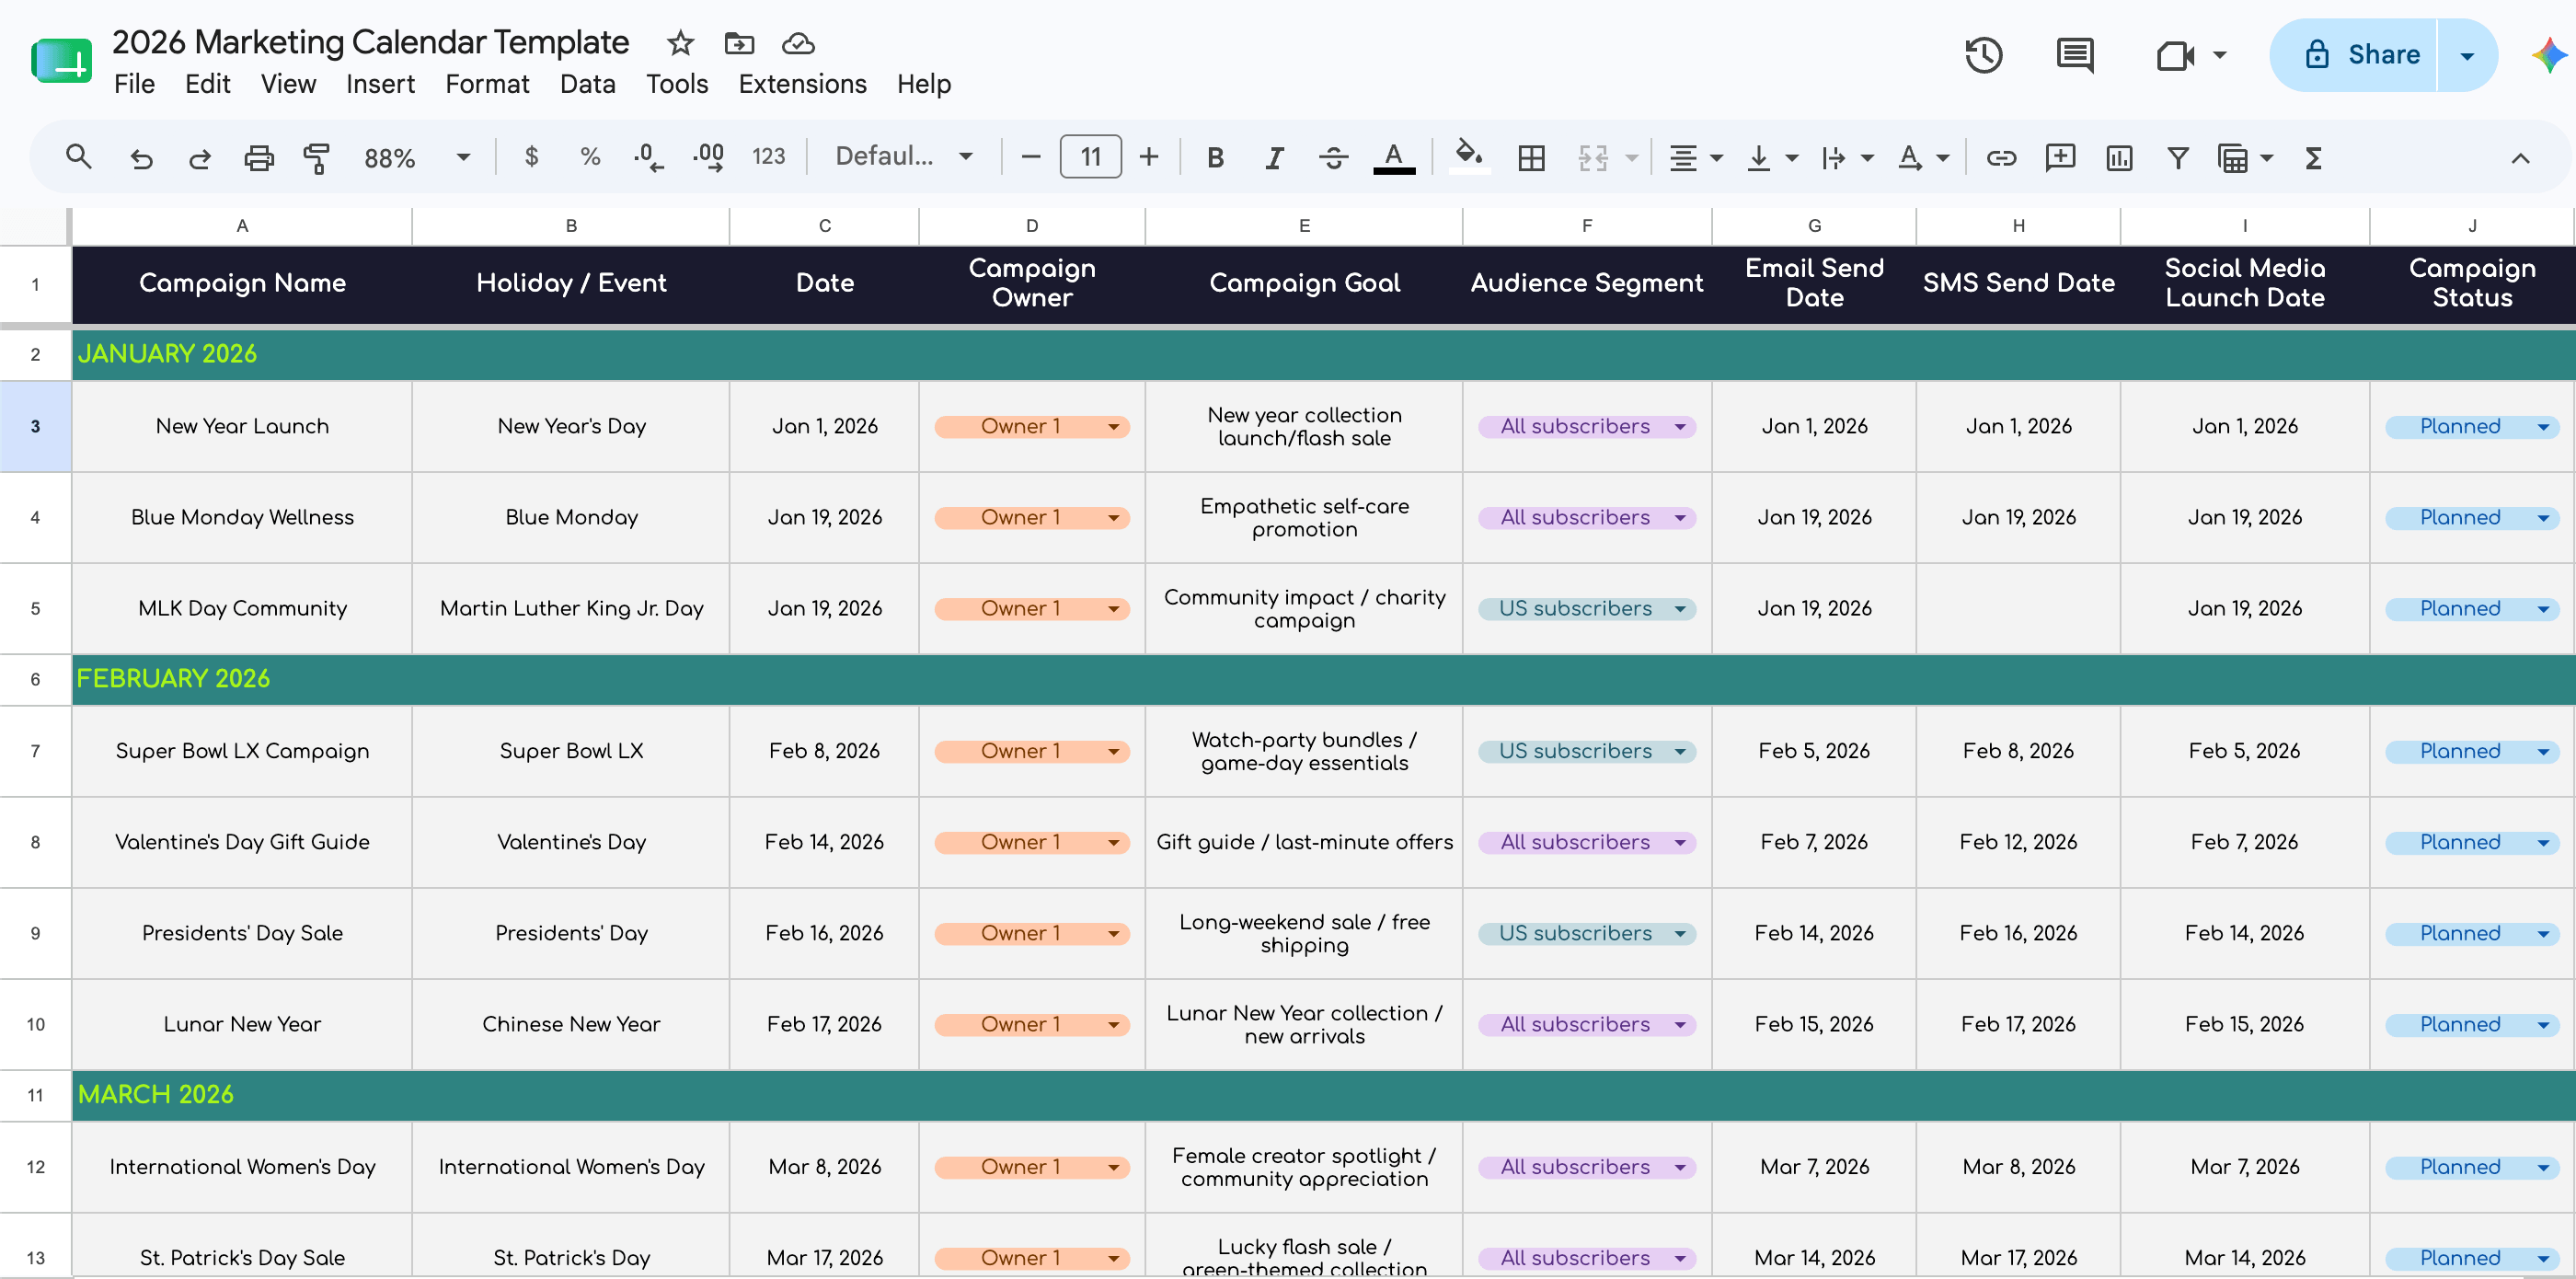Click the document title
Image resolution: width=2576 pixels, height=1279 pixels.
coord(370,42)
